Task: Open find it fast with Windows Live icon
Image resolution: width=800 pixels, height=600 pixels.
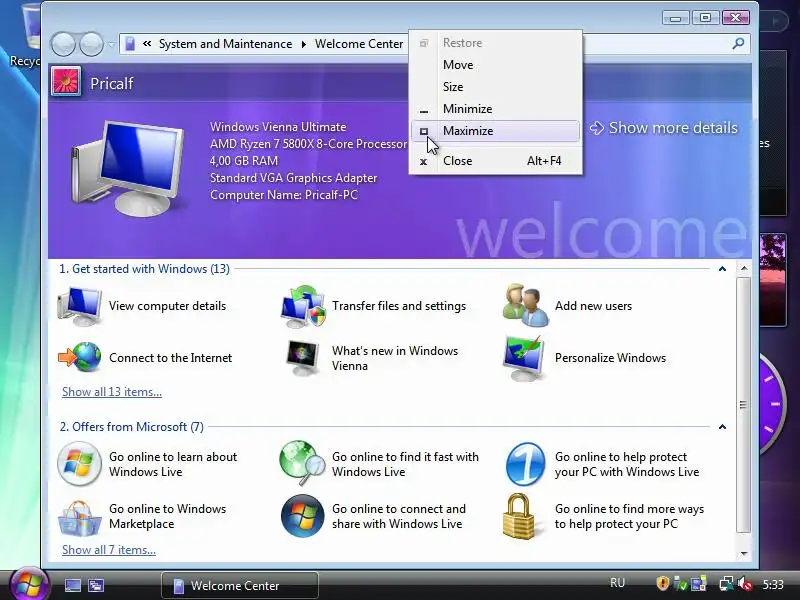Action: [x=303, y=463]
